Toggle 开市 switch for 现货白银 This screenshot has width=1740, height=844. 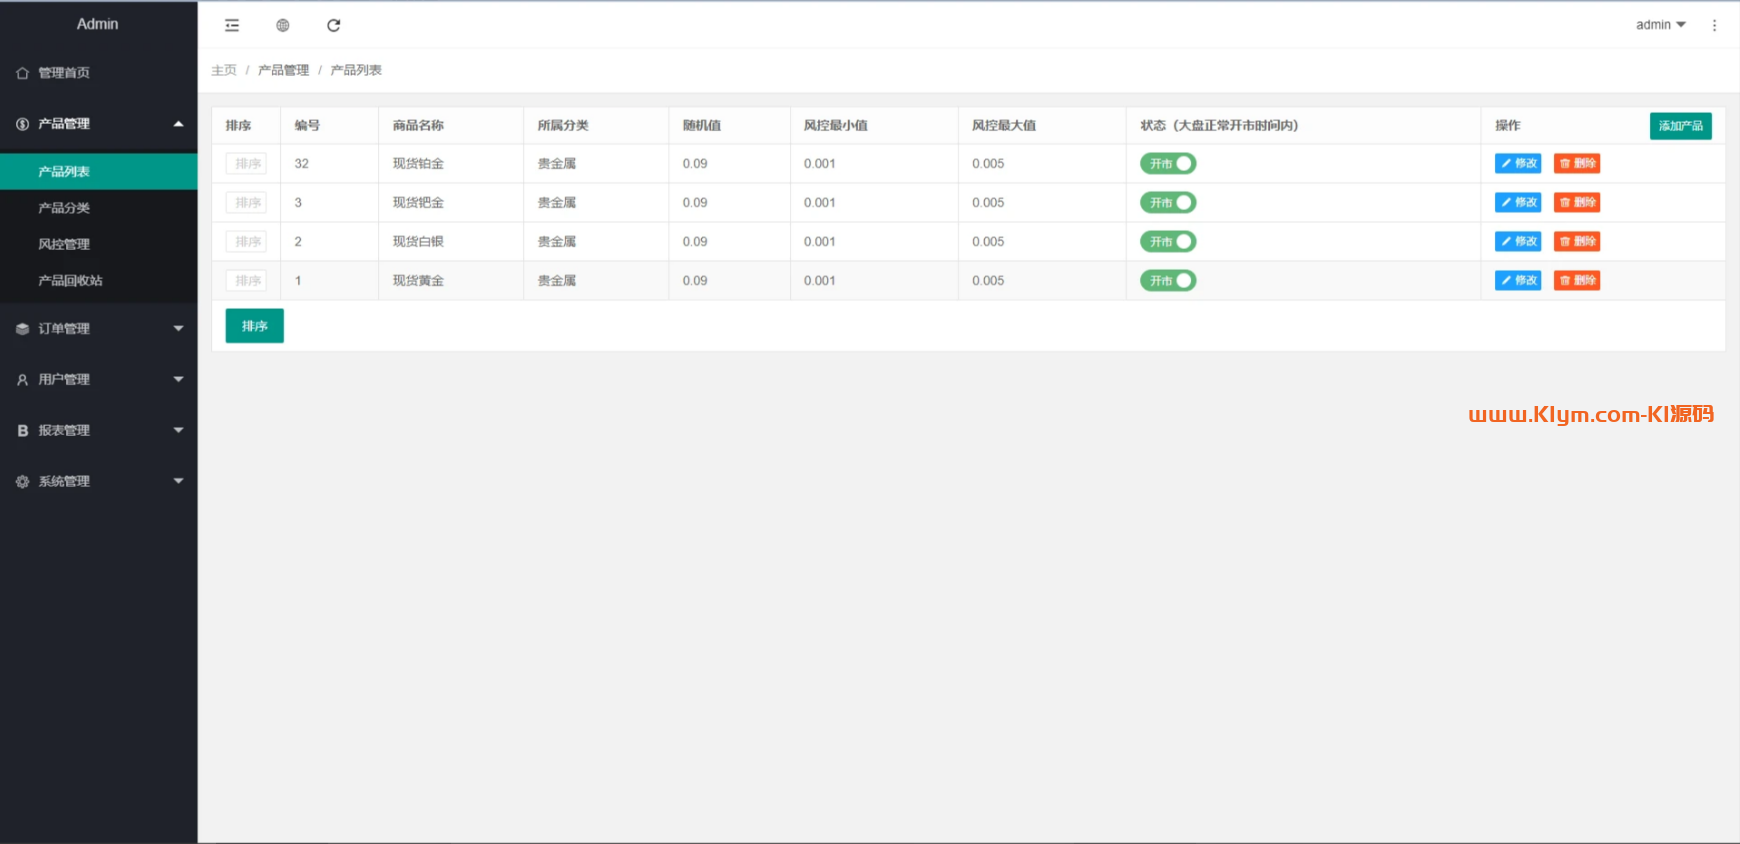tap(1168, 241)
